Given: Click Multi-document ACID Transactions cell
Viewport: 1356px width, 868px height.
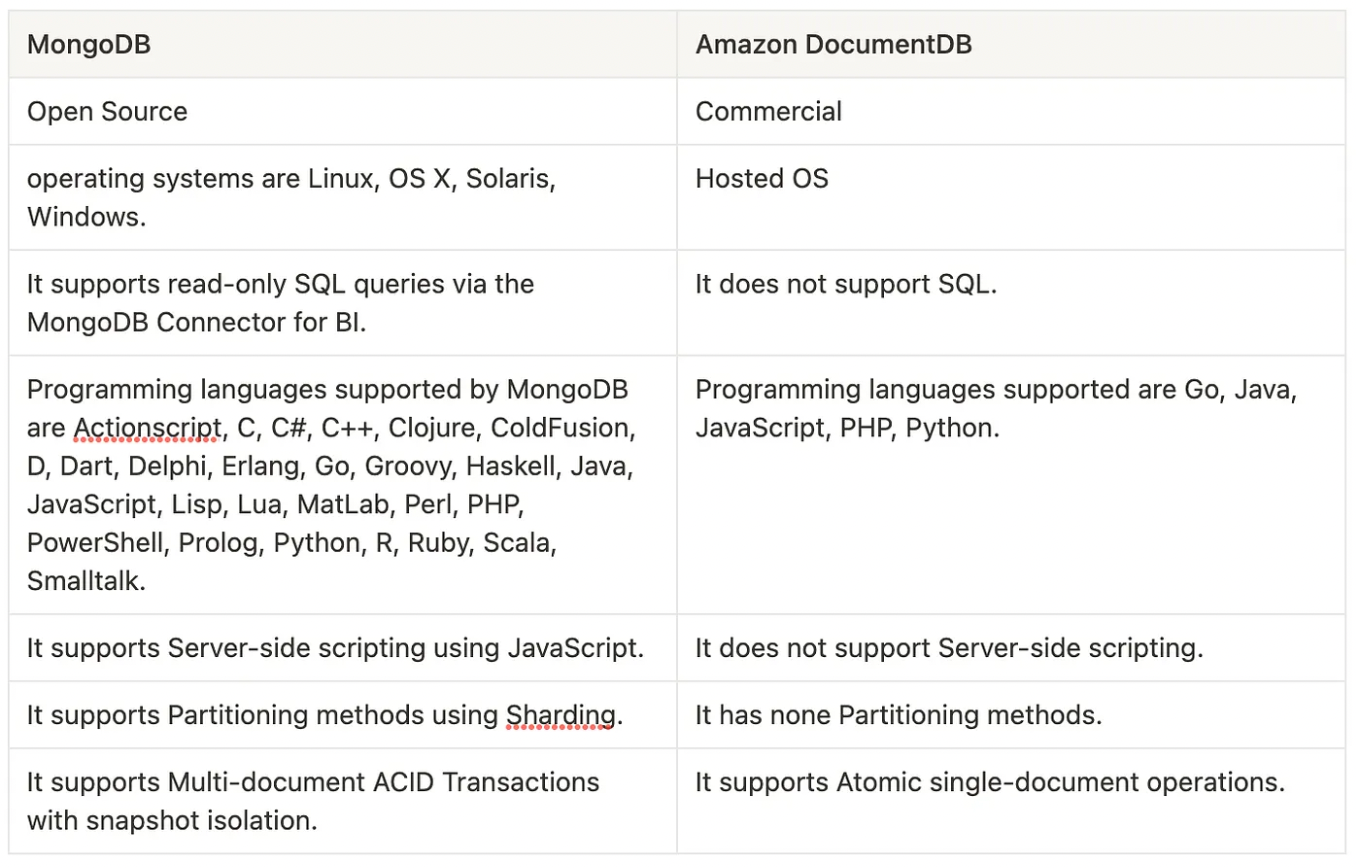Looking at the screenshot, I should [x=343, y=801].
